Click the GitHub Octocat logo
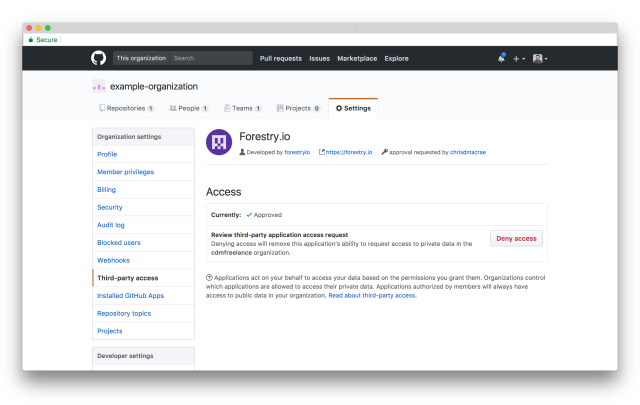The image size is (640, 405). (x=98, y=58)
